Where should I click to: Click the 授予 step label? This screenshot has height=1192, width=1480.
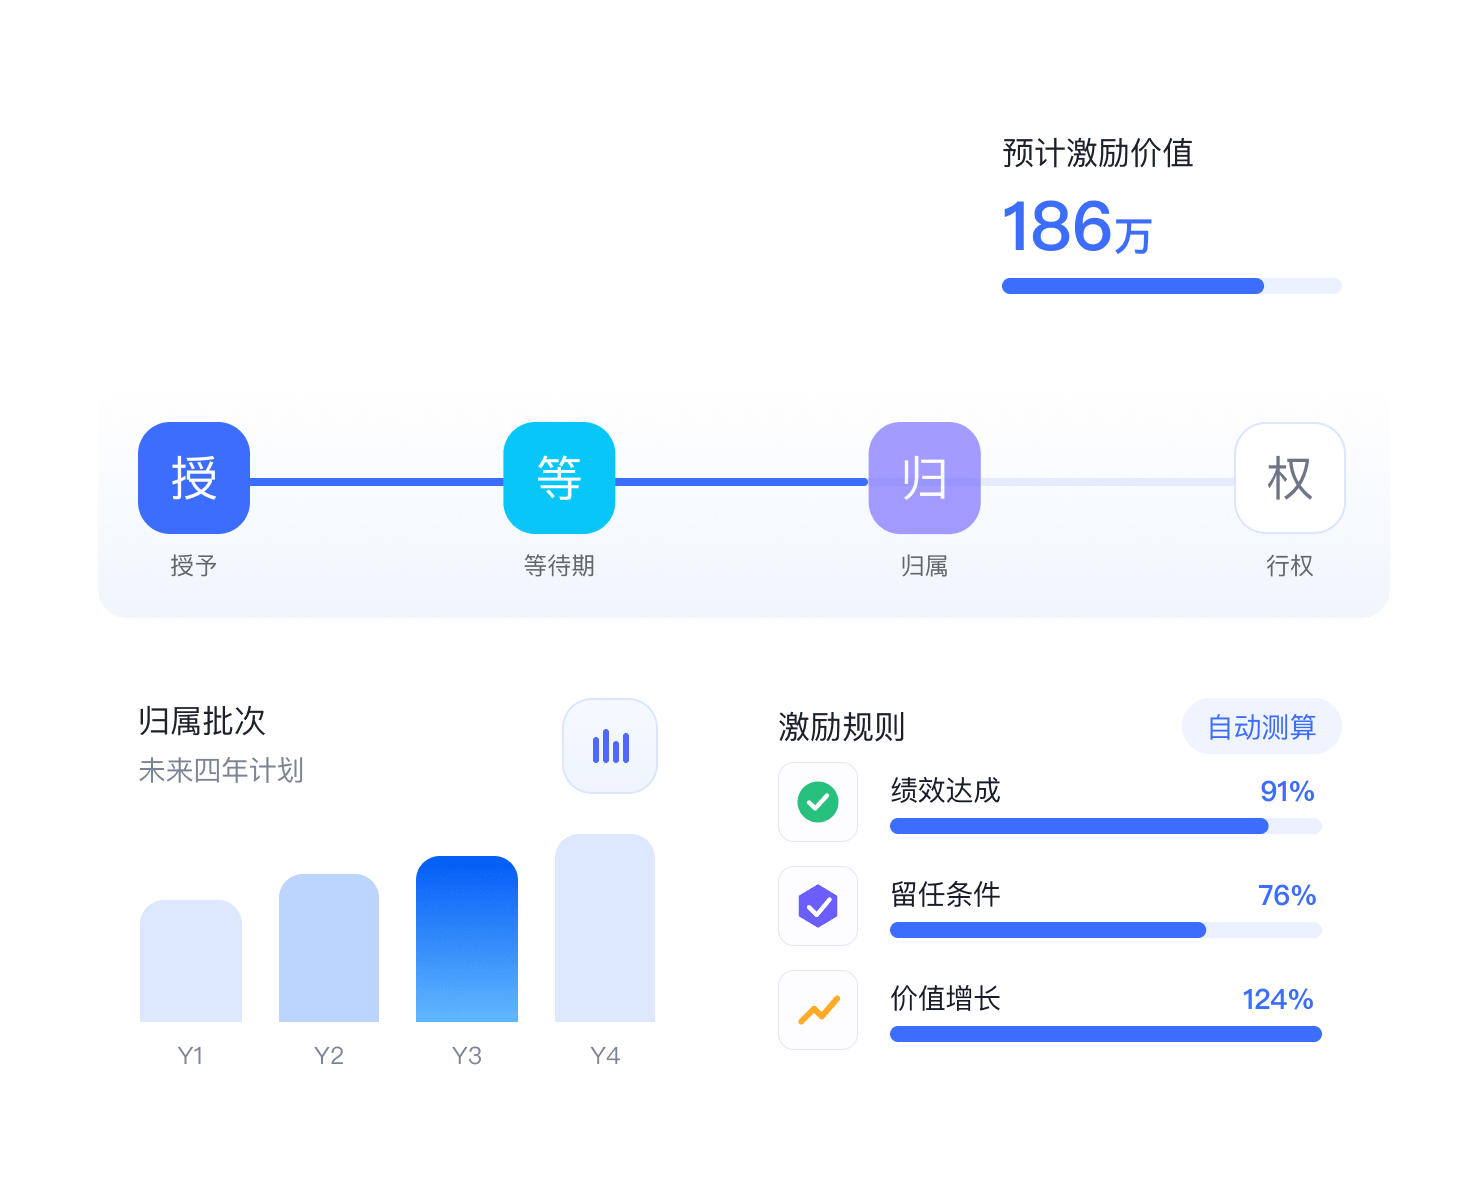[194, 566]
